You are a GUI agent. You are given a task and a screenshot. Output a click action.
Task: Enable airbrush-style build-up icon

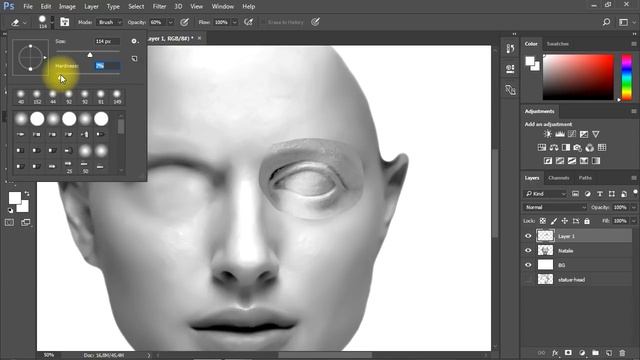(x=249, y=22)
